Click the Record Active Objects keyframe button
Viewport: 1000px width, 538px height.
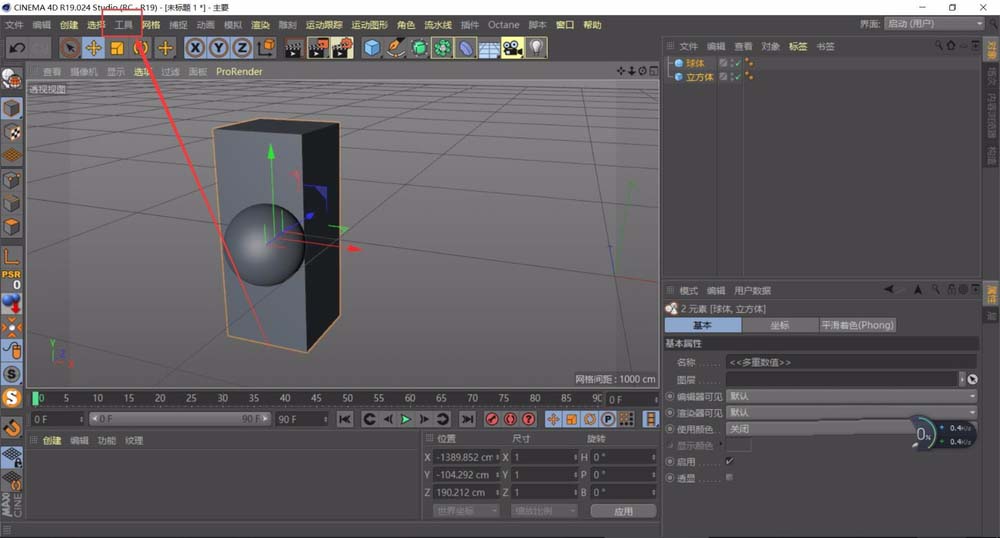tap(492, 419)
